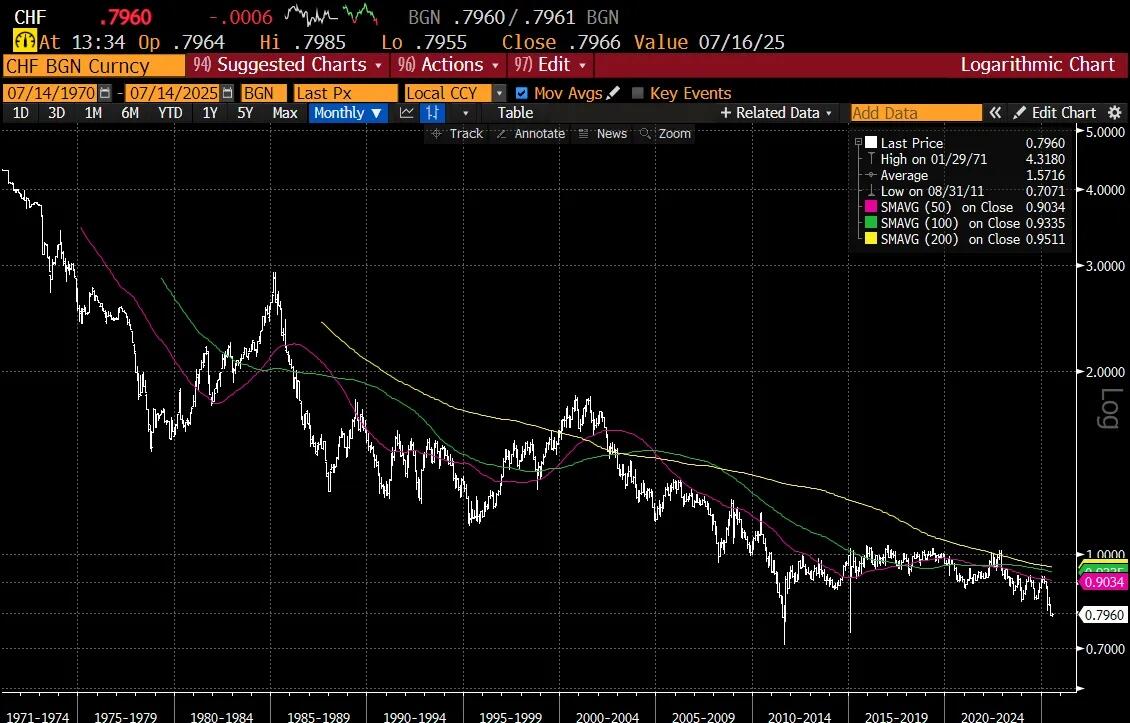Click the Edit Chart button

point(1055,113)
